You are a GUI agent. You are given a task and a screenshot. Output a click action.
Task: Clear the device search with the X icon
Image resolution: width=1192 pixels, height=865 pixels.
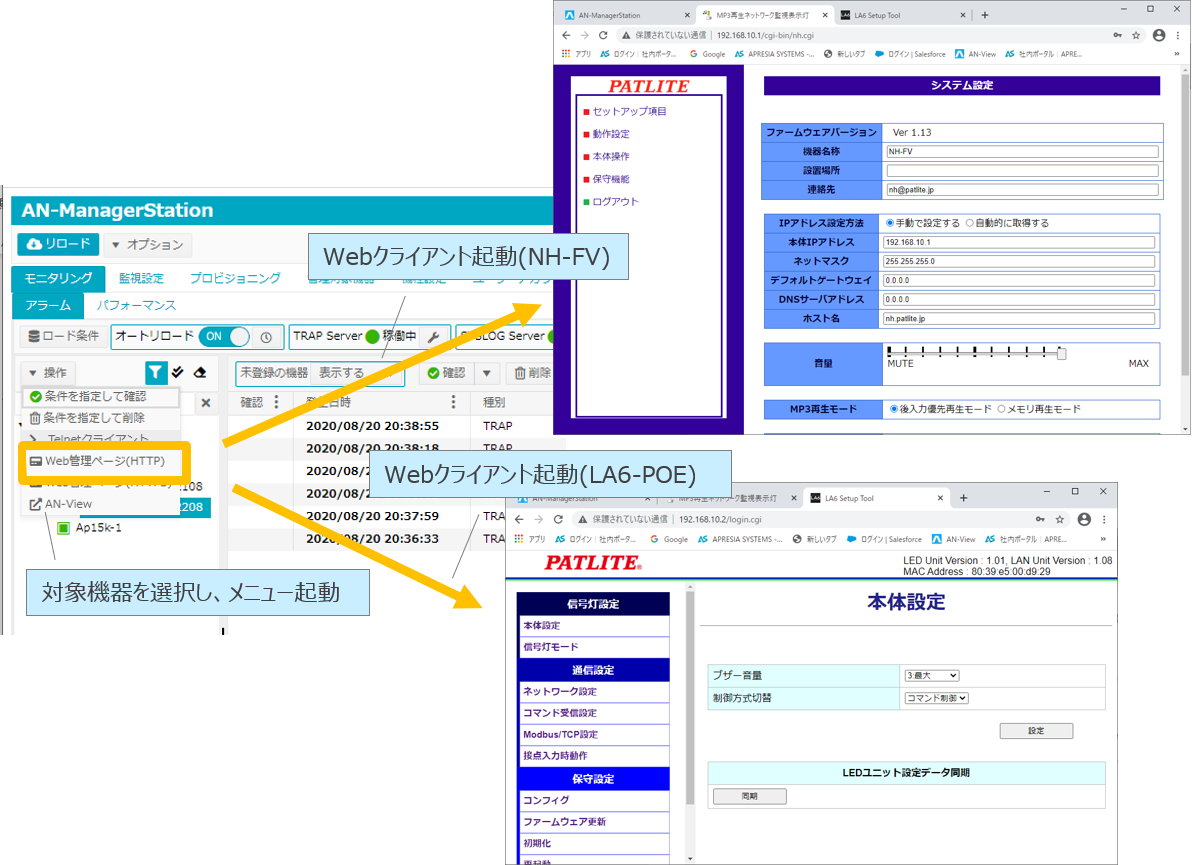(x=206, y=403)
